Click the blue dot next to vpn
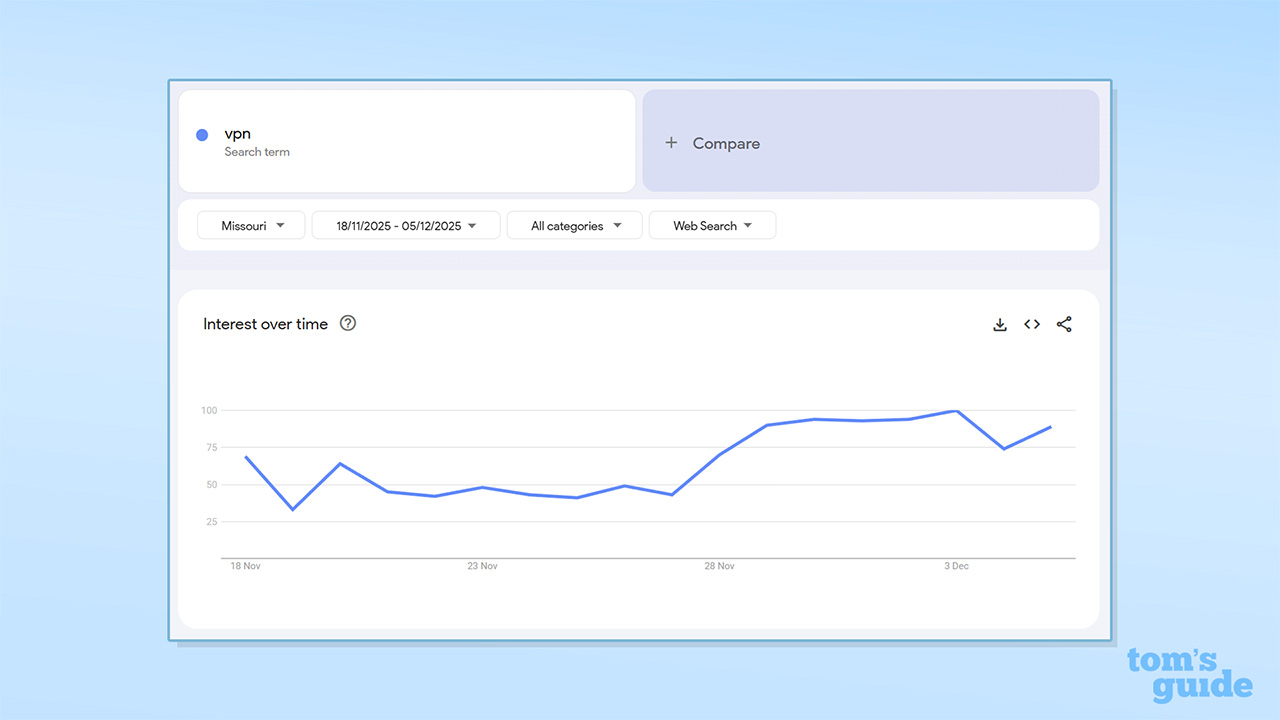 click(x=201, y=134)
